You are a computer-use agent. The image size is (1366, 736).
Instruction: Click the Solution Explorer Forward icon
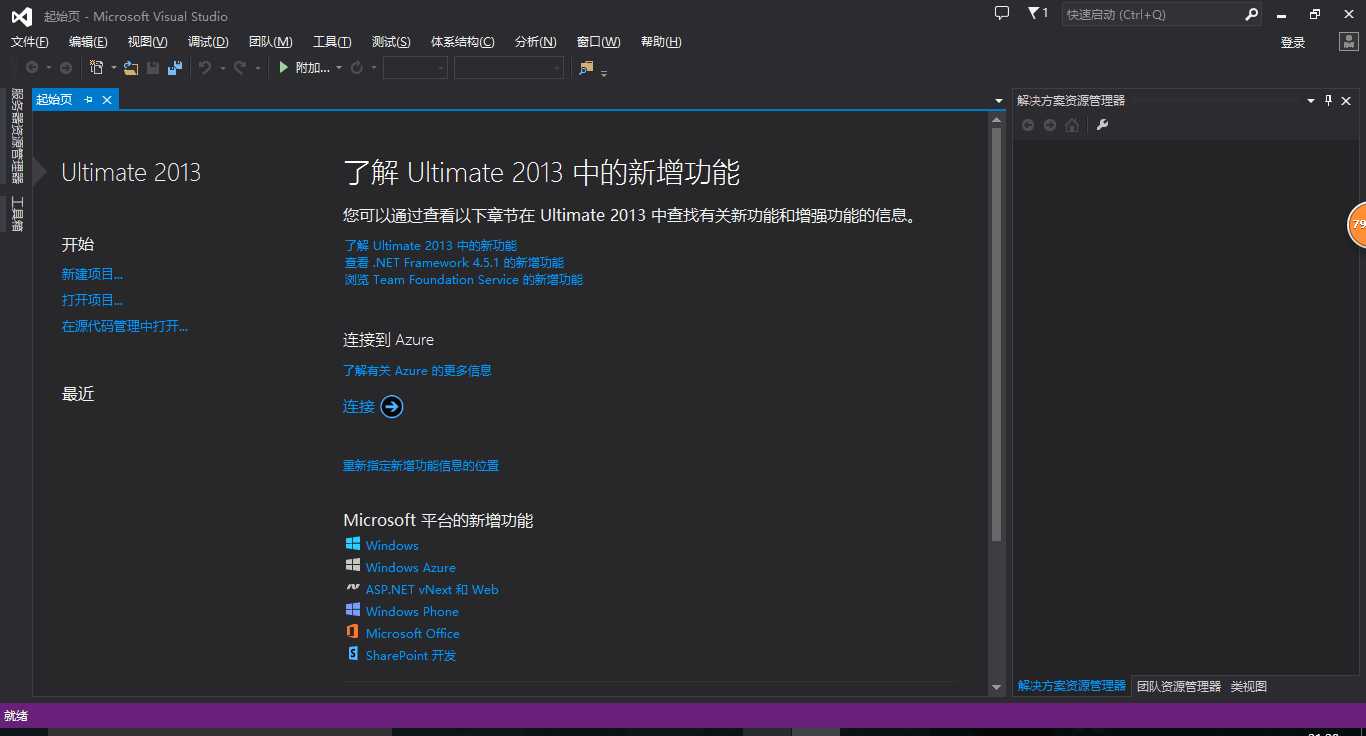point(1050,125)
